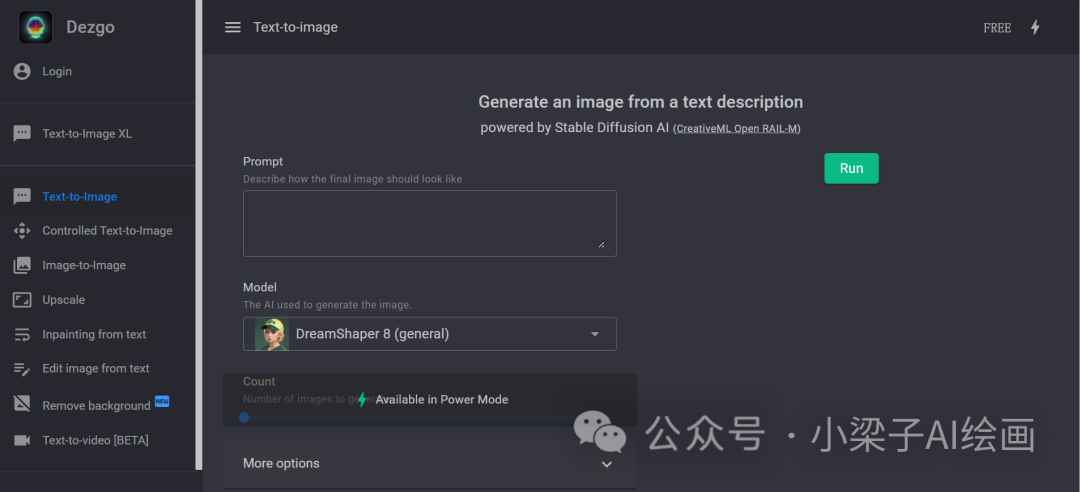1080x492 pixels.
Task: Select Remove background option
Action: [x=97, y=405]
